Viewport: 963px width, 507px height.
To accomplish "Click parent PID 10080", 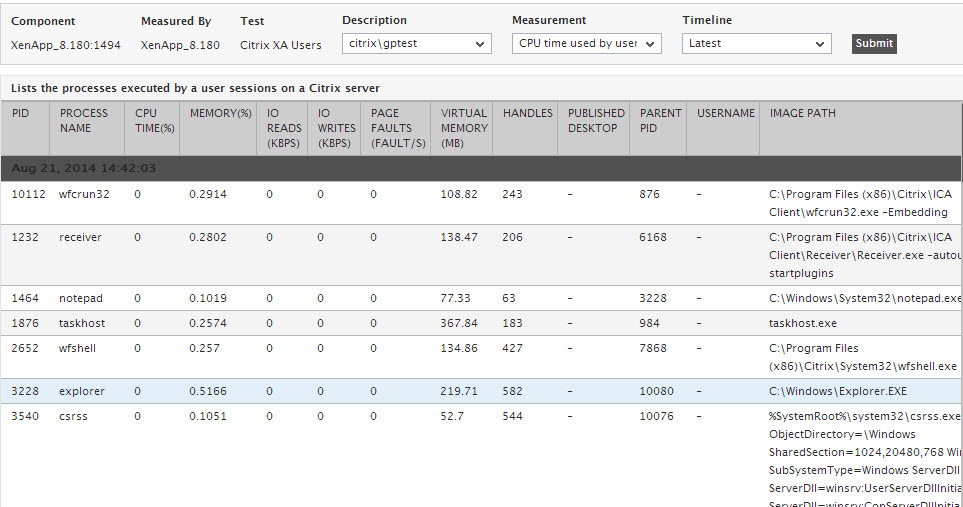I will coord(657,391).
